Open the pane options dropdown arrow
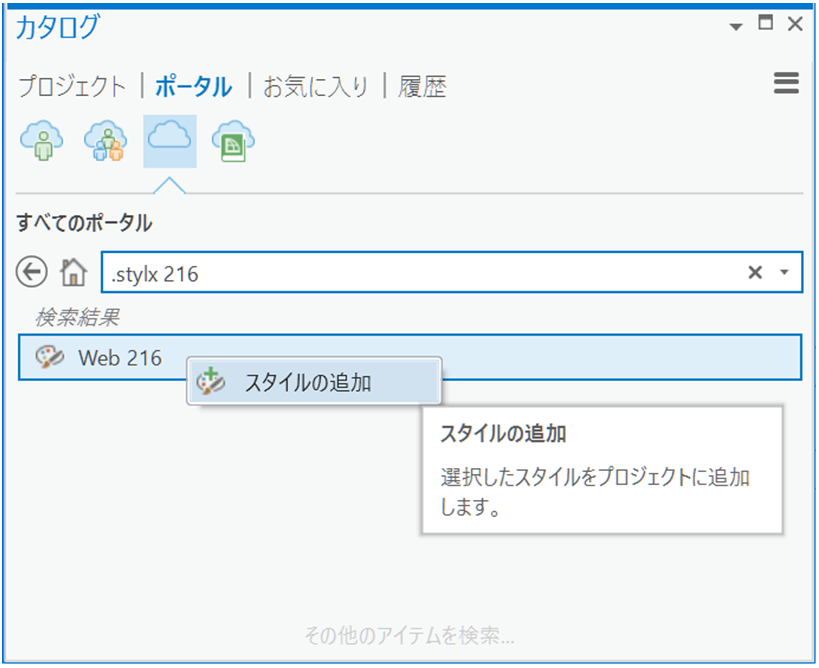The height and width of the screenshot is (668, 819). click(736, 26)
